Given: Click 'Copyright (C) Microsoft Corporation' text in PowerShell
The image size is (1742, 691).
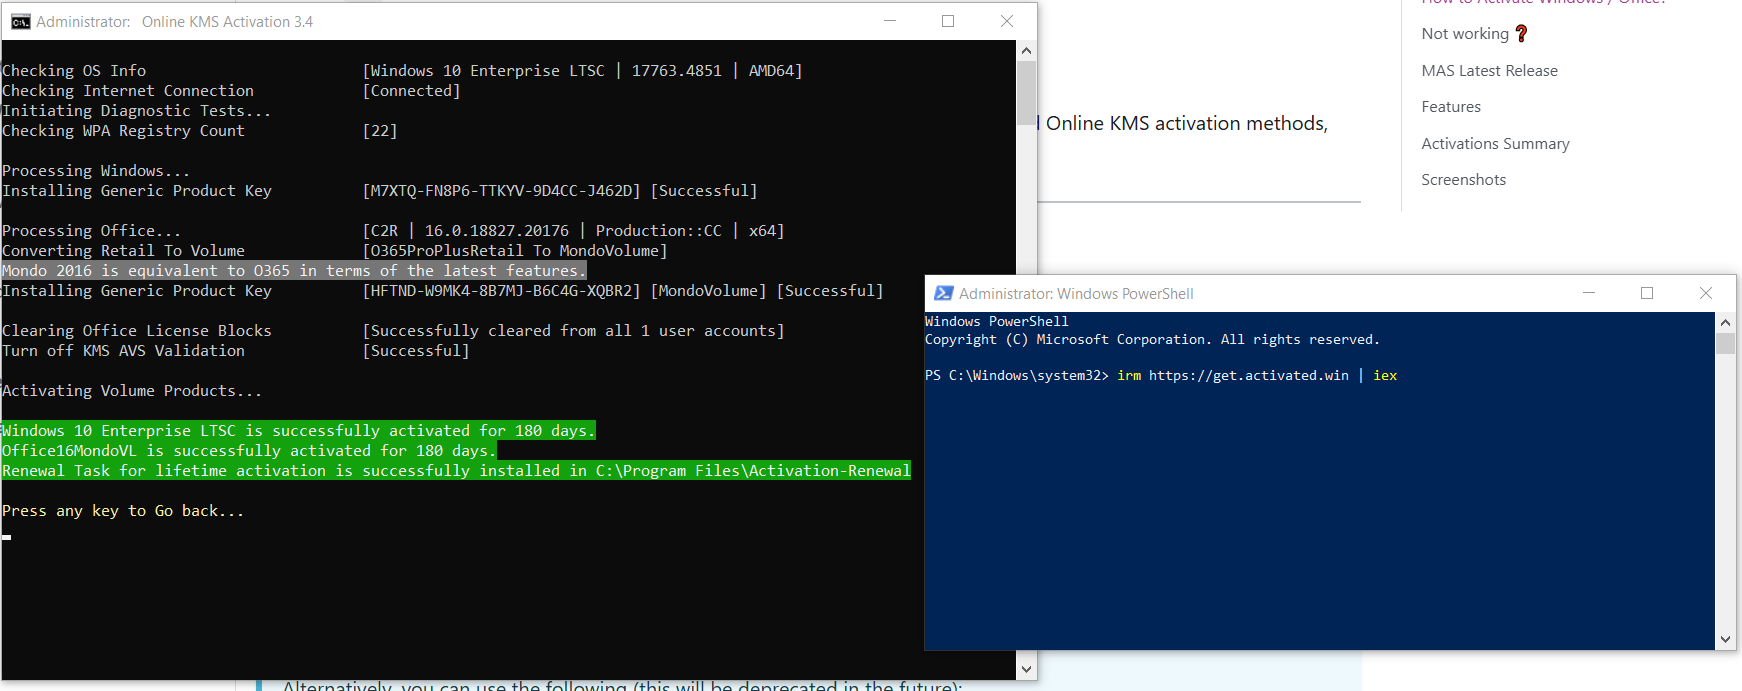Looking at the screenshot, I should tap(1152, 340).
